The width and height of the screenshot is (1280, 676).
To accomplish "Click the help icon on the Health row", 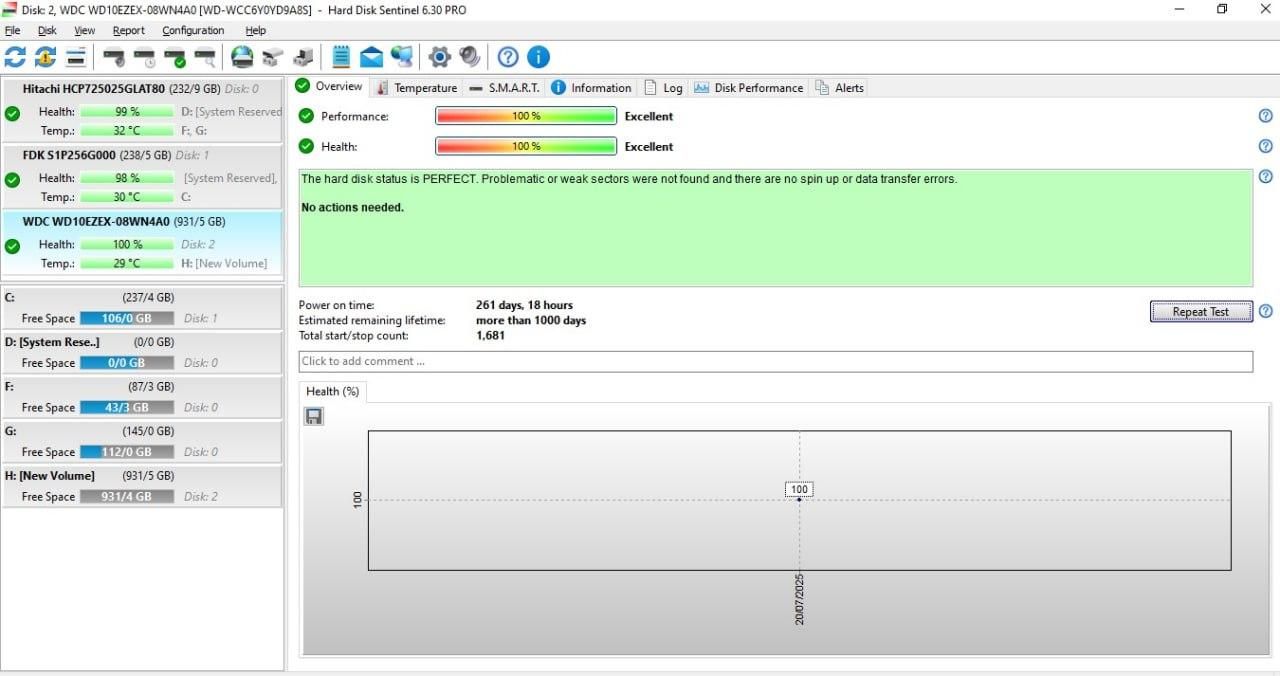I will [x=1265, y=146].
